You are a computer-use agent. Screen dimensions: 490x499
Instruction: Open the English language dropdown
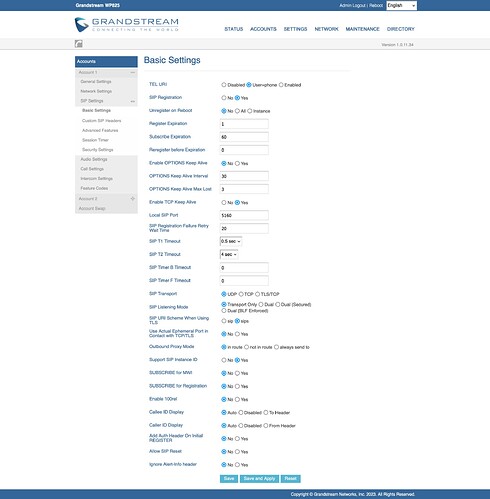pos(401,5)
